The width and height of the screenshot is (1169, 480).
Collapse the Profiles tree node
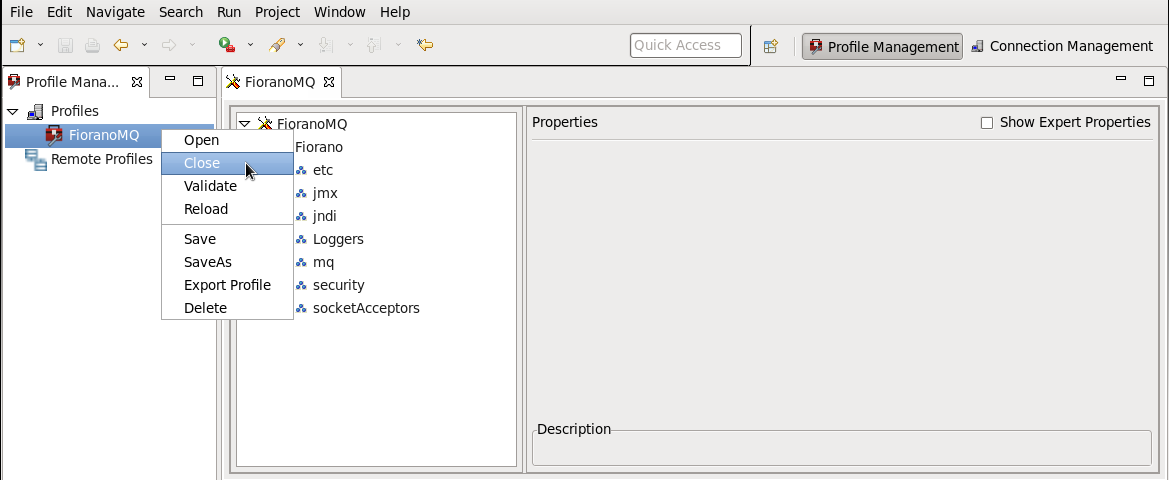13,111
